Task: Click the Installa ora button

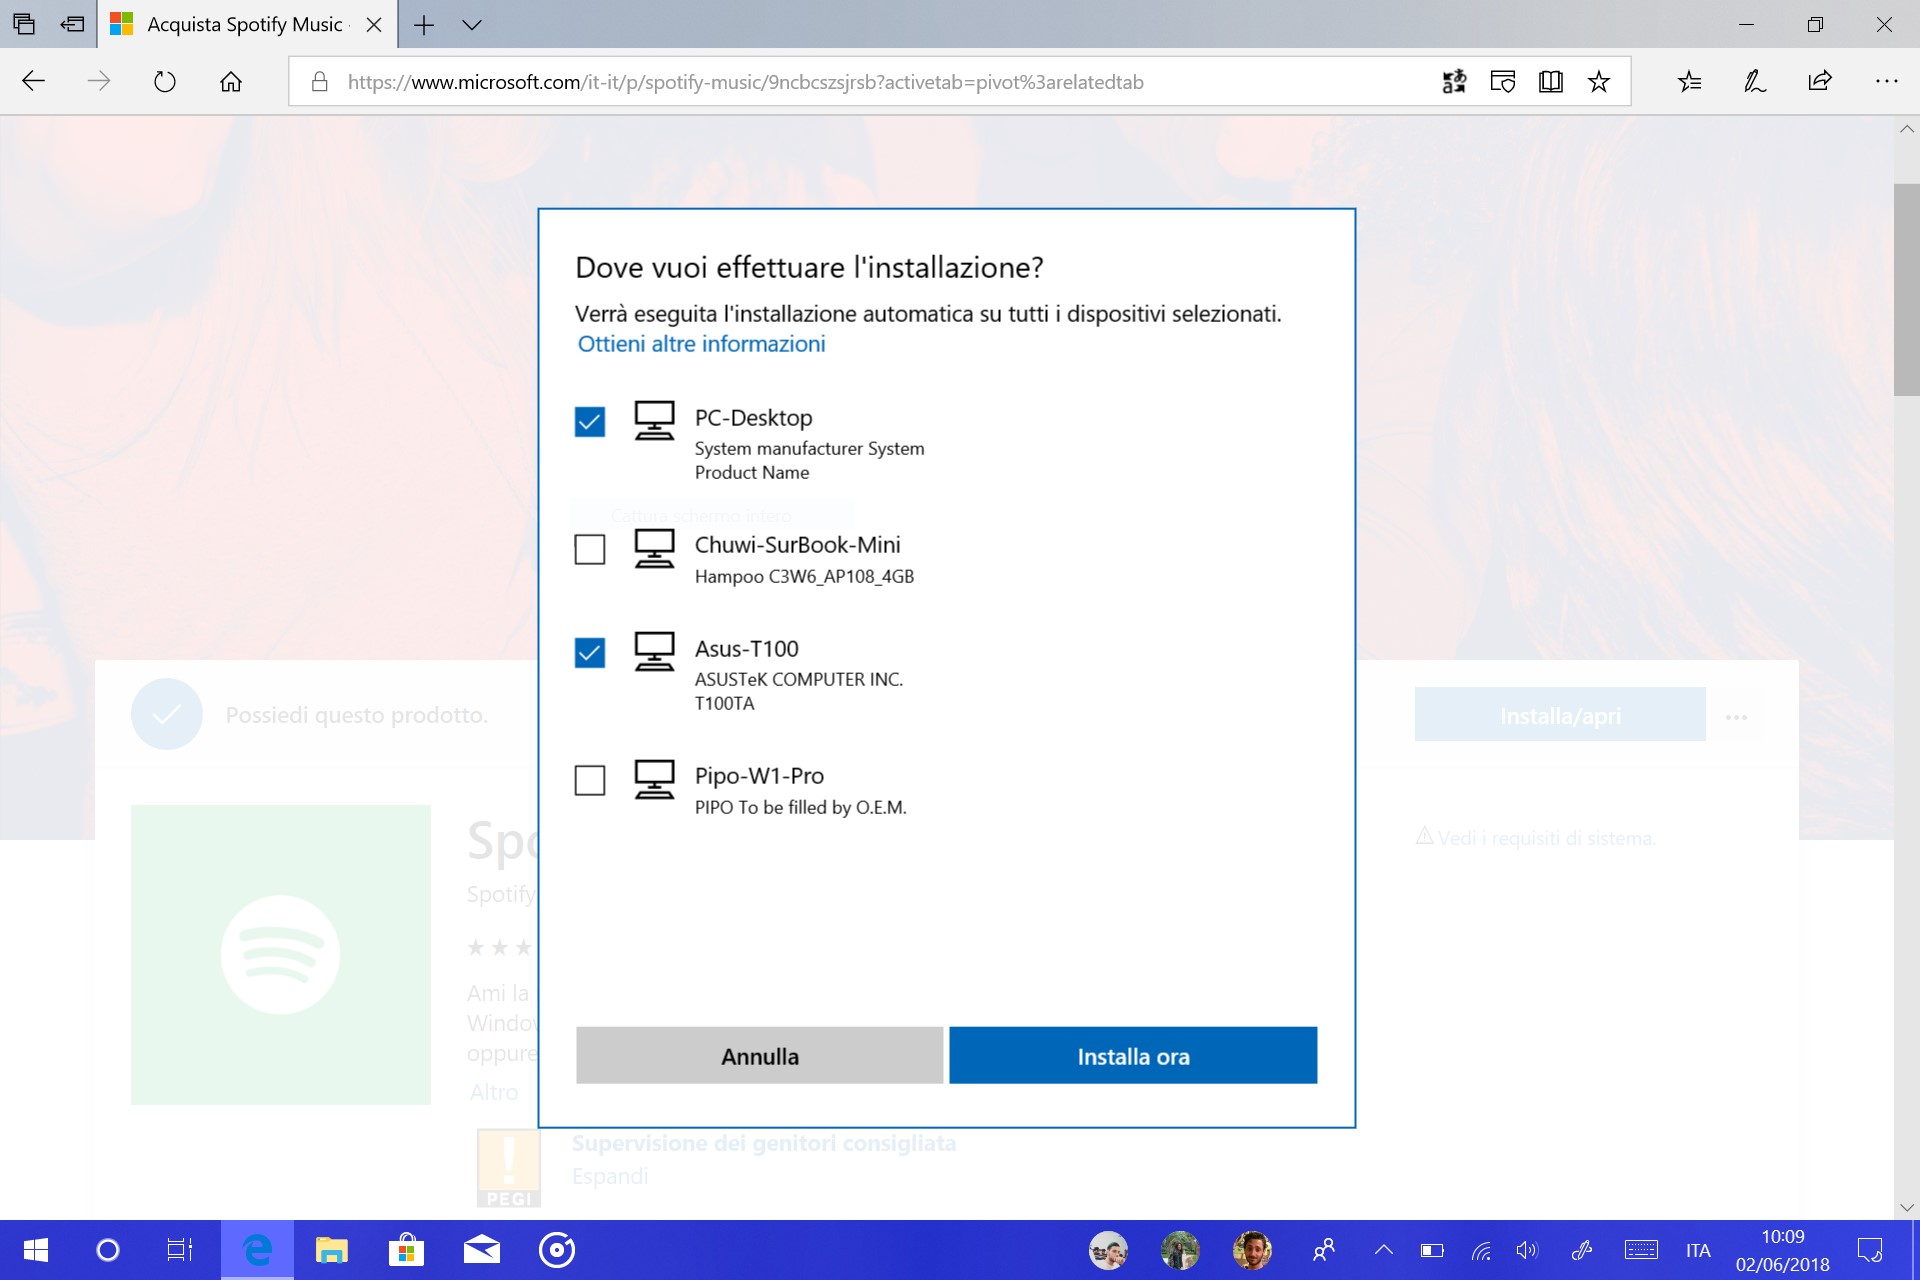Action: tap(1133, 1055)
